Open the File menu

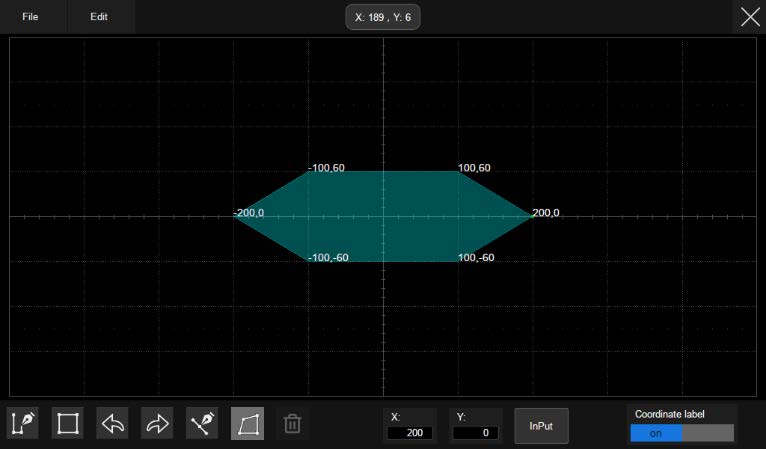pos(30,17)
